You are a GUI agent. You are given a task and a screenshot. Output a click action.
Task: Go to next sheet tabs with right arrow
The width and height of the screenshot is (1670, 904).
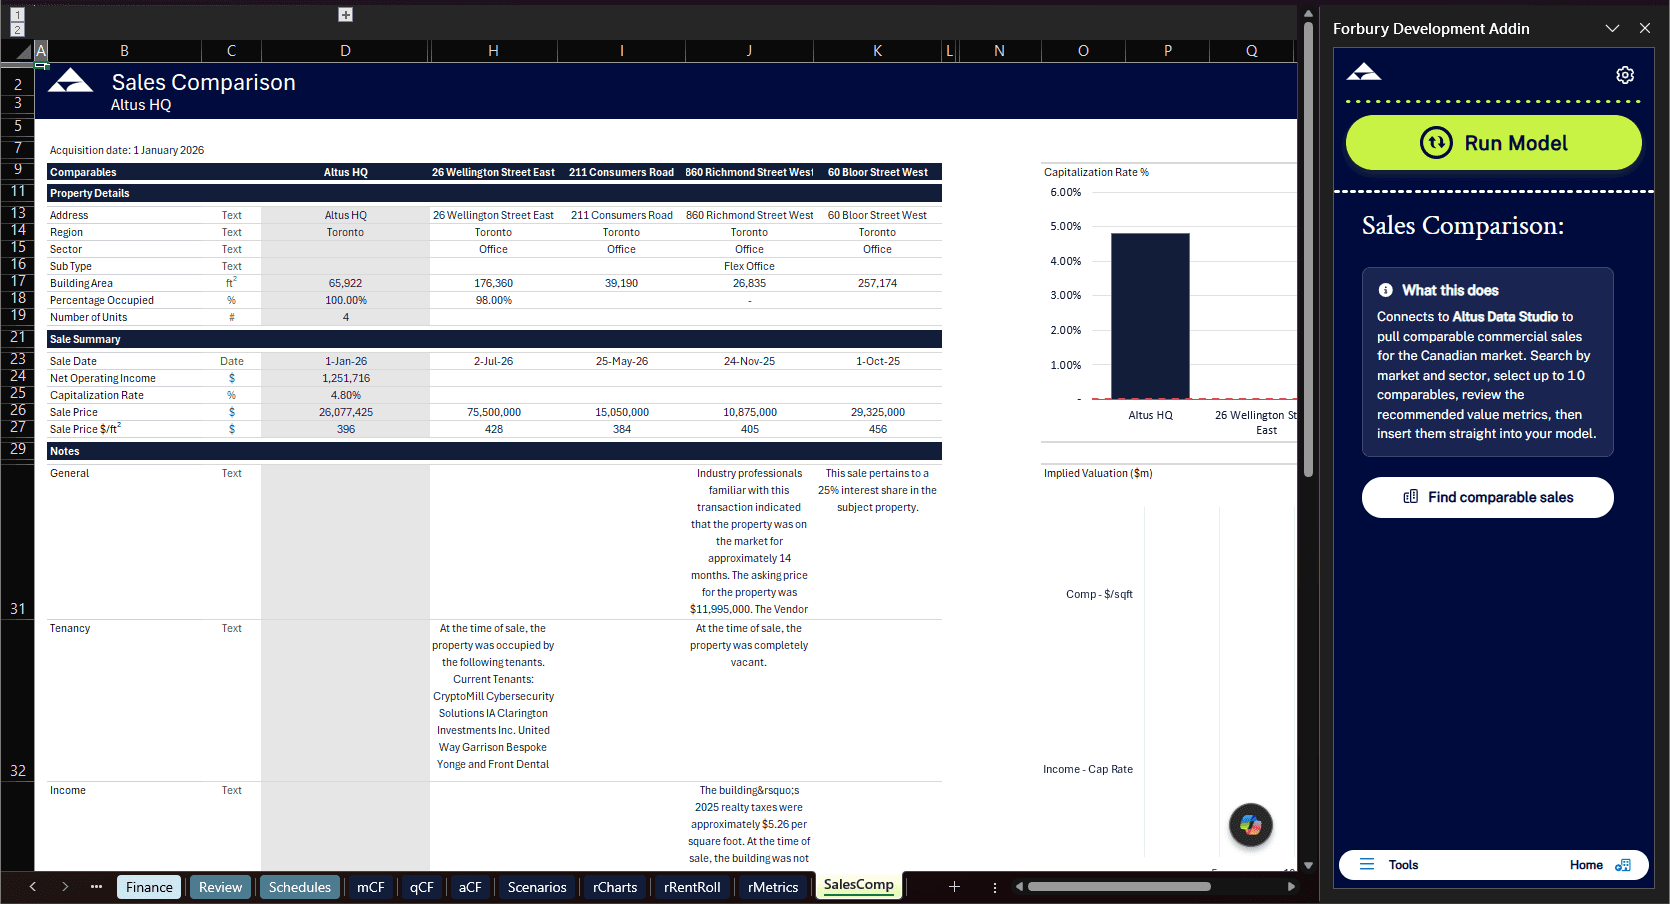point(65,887)
